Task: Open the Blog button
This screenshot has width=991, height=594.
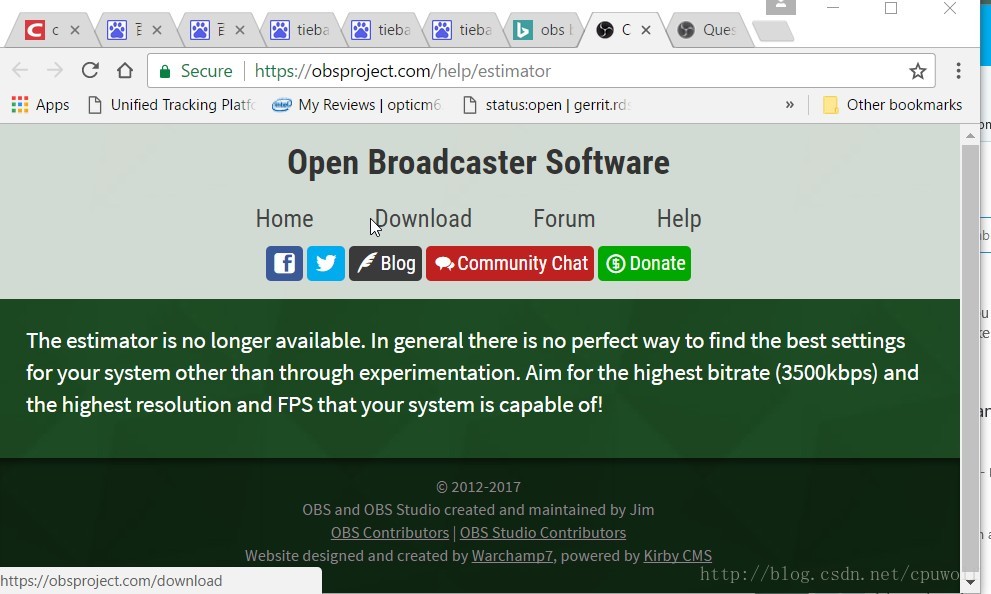Action: click(385, 263)
